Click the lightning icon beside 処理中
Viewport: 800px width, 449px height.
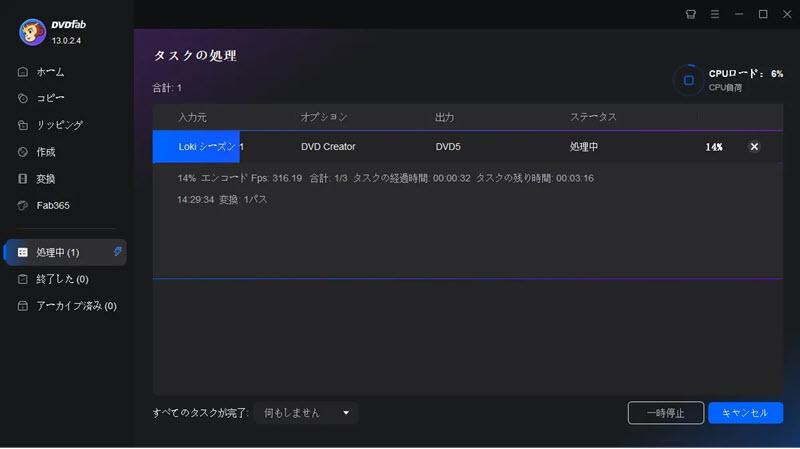click(118, 251)
